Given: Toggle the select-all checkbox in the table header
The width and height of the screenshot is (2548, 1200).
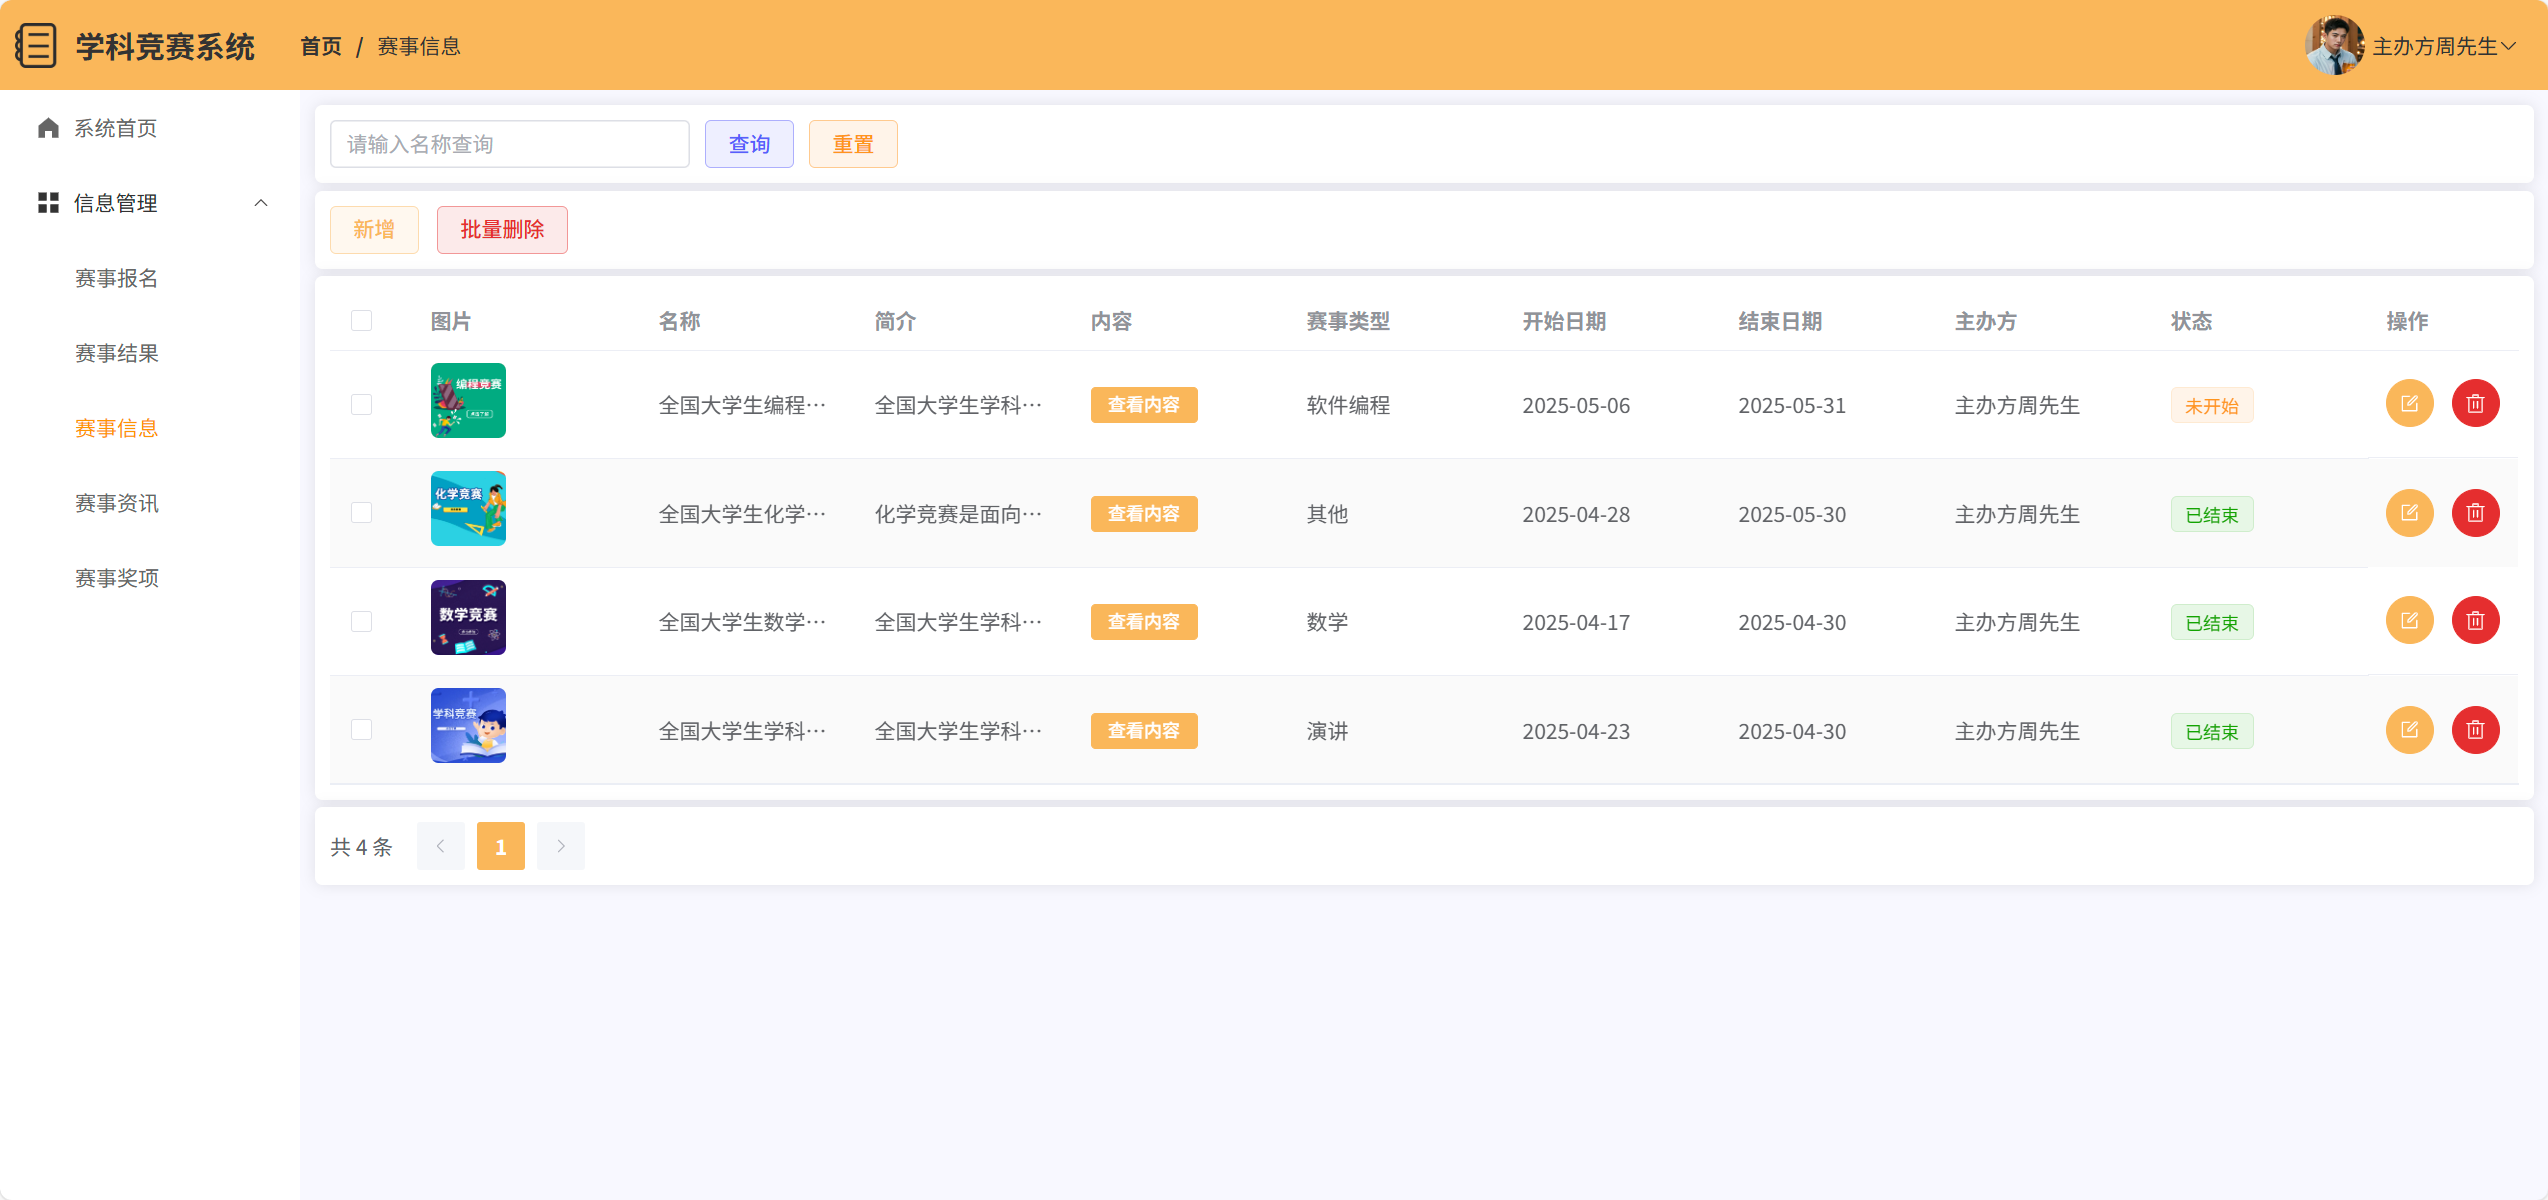Looking at the screenshot, I should click(x=361, y=321).
